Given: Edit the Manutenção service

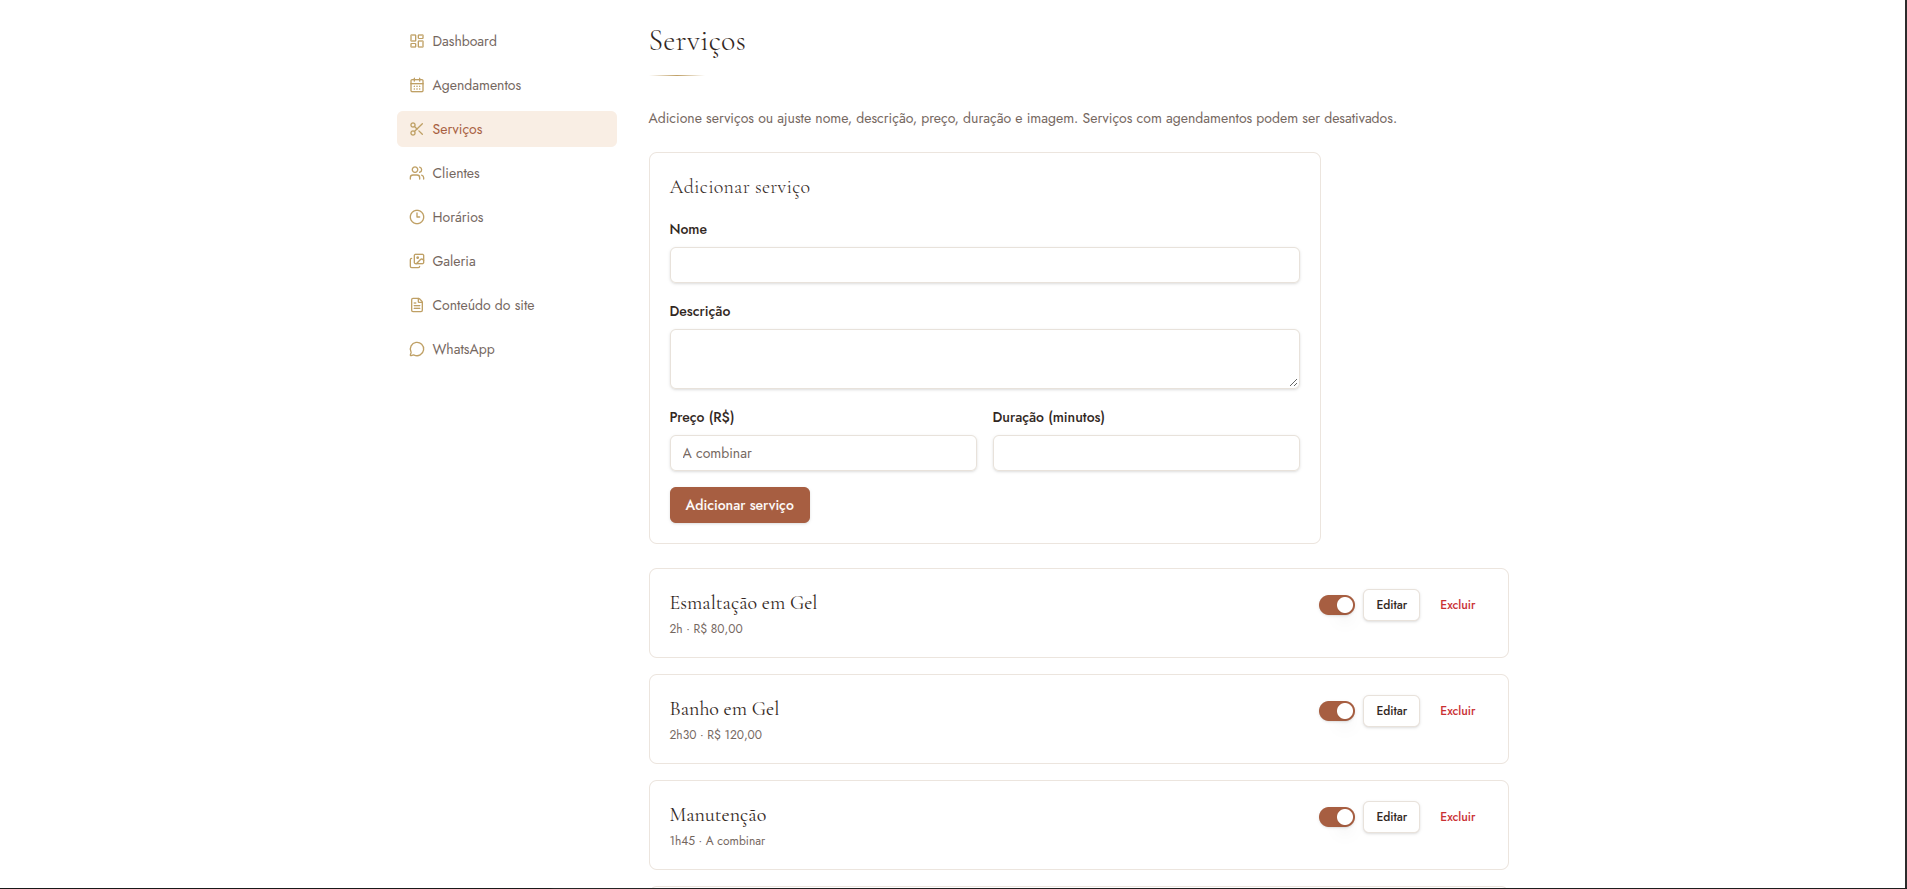Looking at the screenshot, I should pyautogui.click(x=1391, y=817).
